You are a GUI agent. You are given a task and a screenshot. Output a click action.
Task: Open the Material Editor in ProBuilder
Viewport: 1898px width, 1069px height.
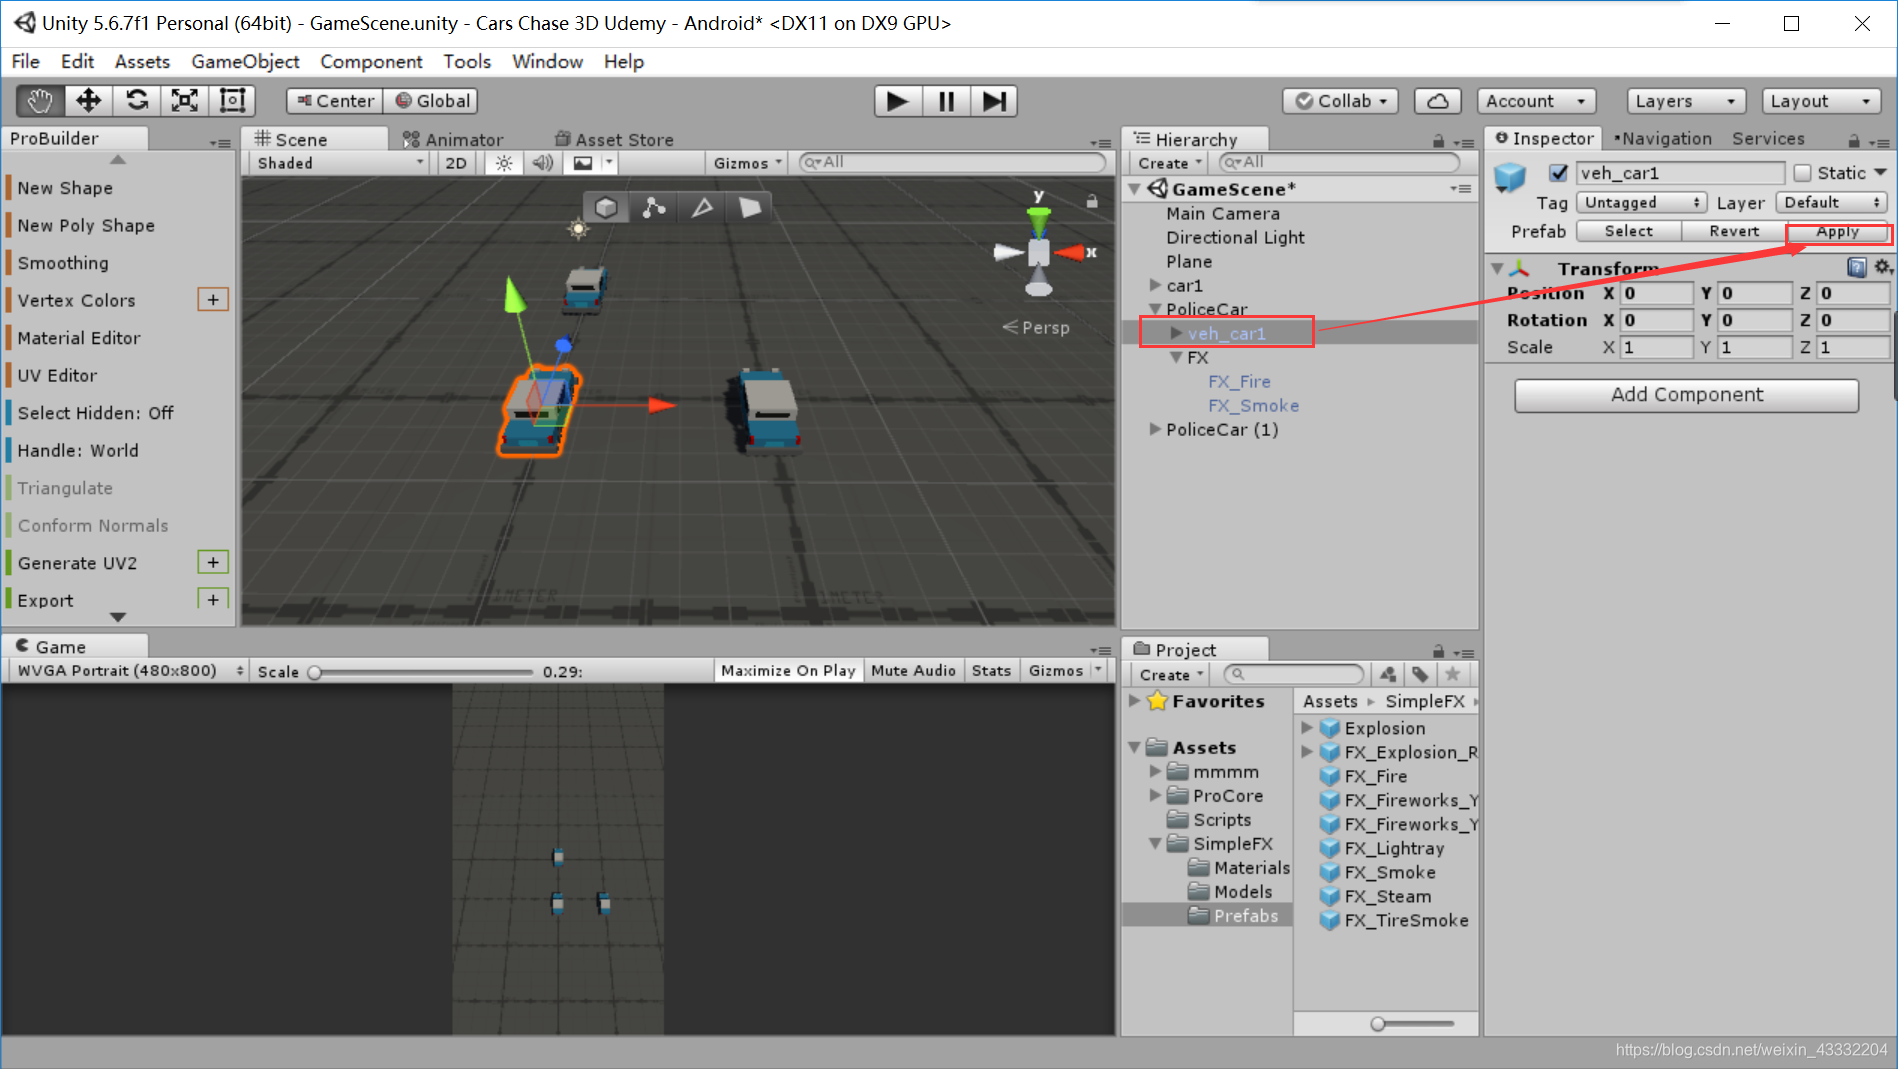click(x=79, y=338)
